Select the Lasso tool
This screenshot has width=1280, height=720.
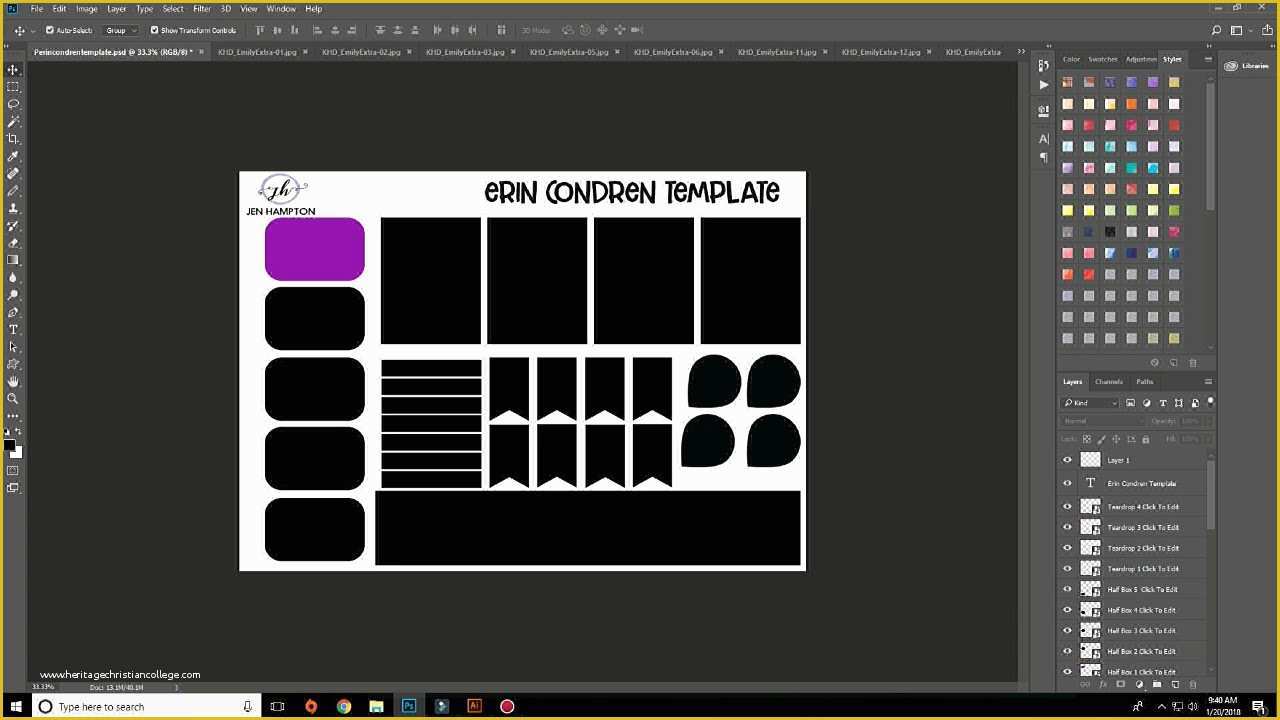pos(13,104)
